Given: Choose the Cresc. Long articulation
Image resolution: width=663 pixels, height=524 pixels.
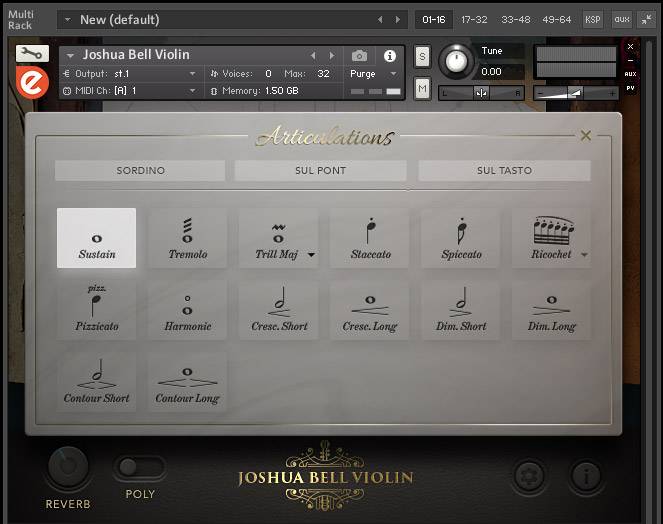Looking at the screenshot, I should [369, 310].
